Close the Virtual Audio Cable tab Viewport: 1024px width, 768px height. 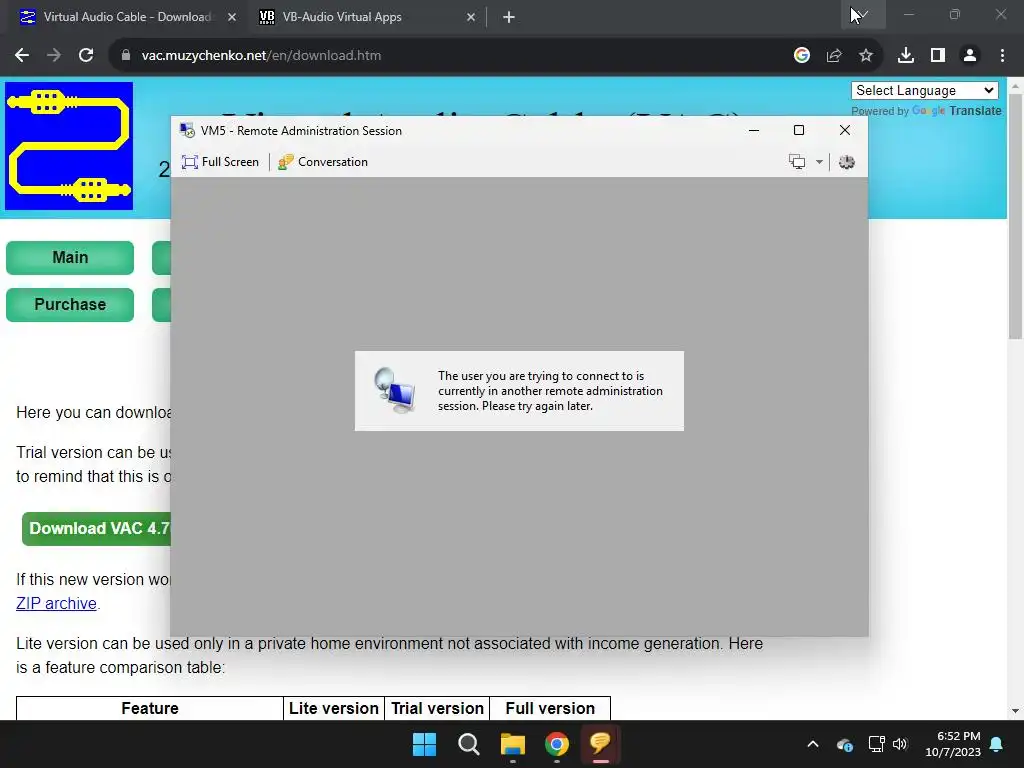pos(232,17)
